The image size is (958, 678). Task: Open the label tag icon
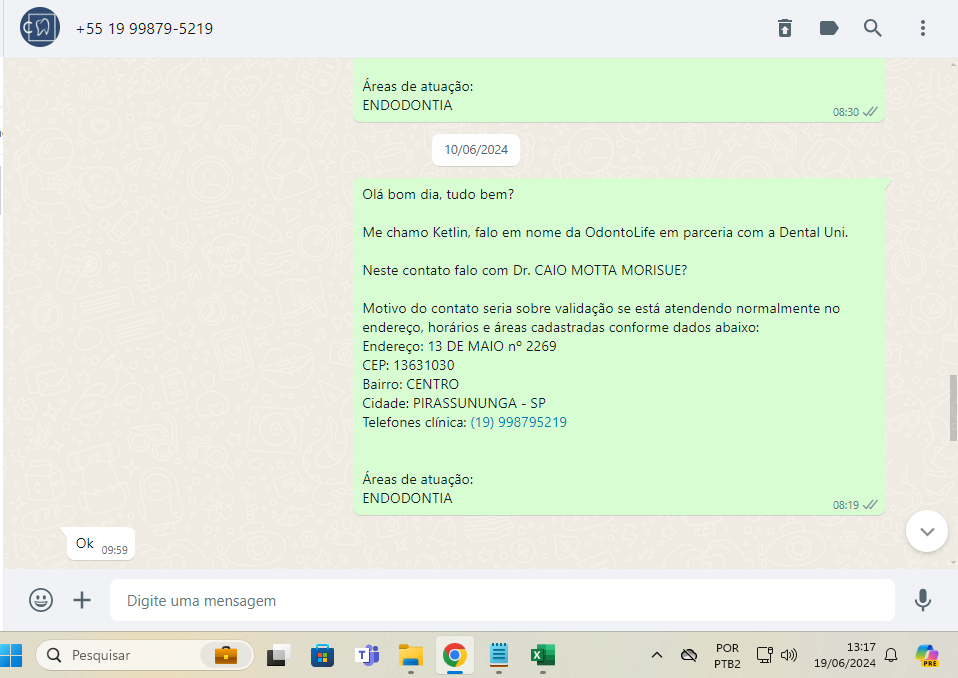point(828,28)
